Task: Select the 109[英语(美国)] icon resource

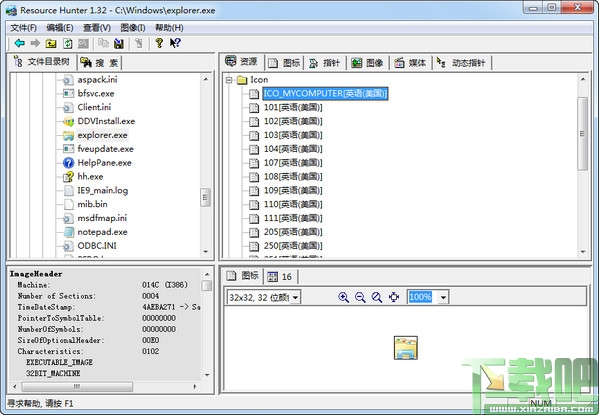Action: (293, 190)
